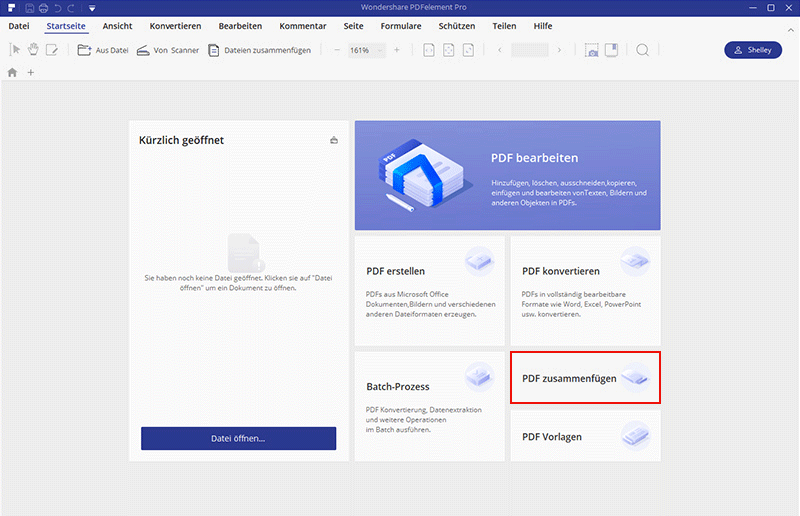The height and width of the screenshot is (516, 800).
Task: Click the Datei öffnen button
Action: coord(238,438)
